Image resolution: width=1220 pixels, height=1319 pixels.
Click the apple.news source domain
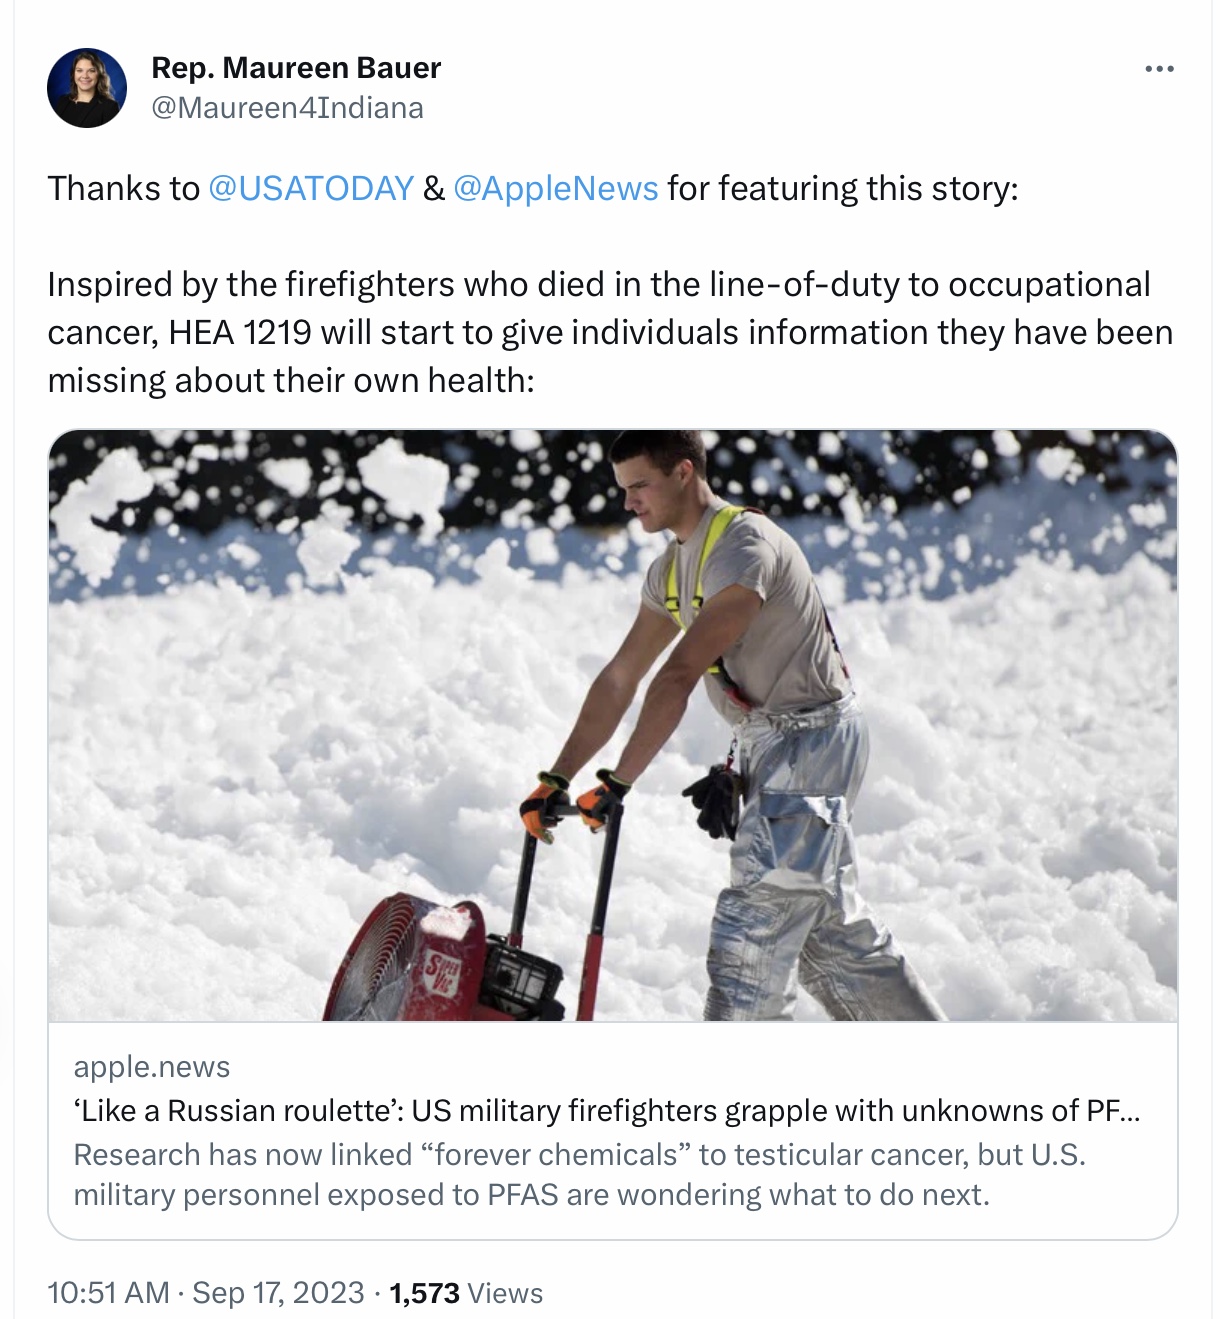[152, 1067]
